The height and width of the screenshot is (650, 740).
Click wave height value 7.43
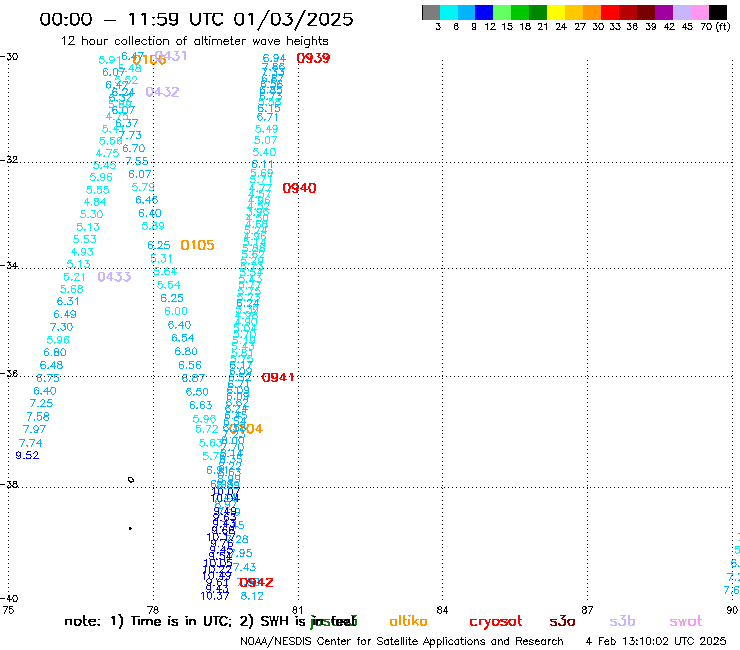point(244,567)
